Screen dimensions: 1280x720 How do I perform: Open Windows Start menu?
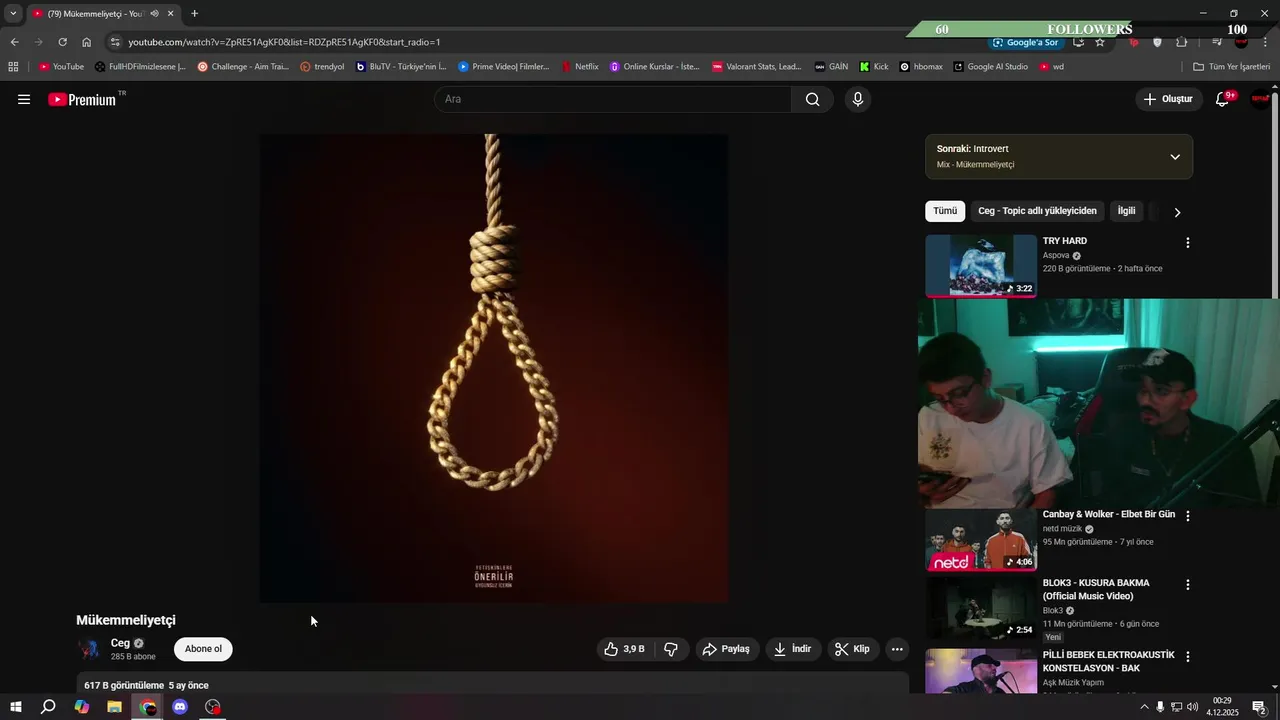15,707
